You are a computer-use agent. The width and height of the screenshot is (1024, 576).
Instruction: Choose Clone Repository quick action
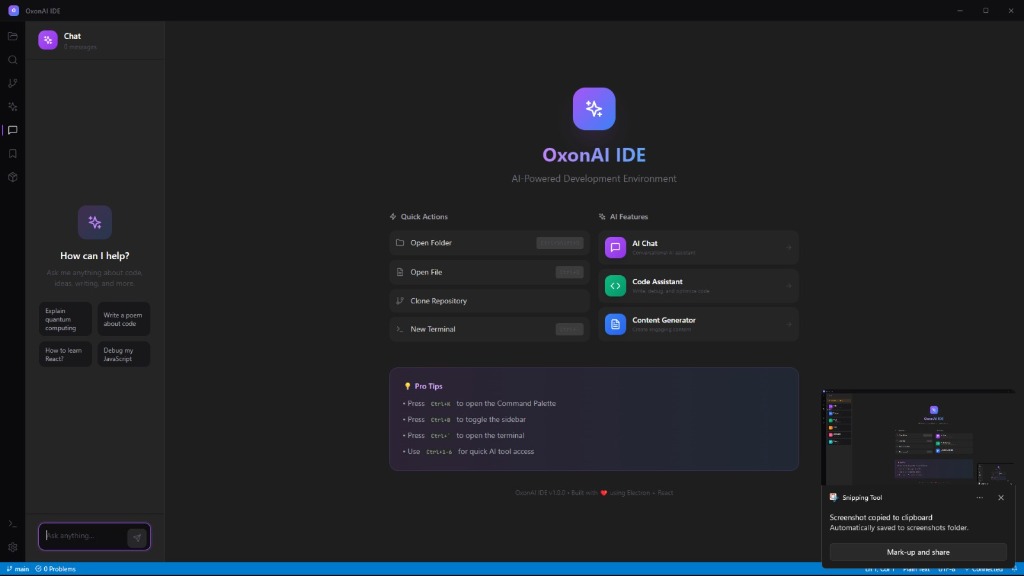pos(489,301)
